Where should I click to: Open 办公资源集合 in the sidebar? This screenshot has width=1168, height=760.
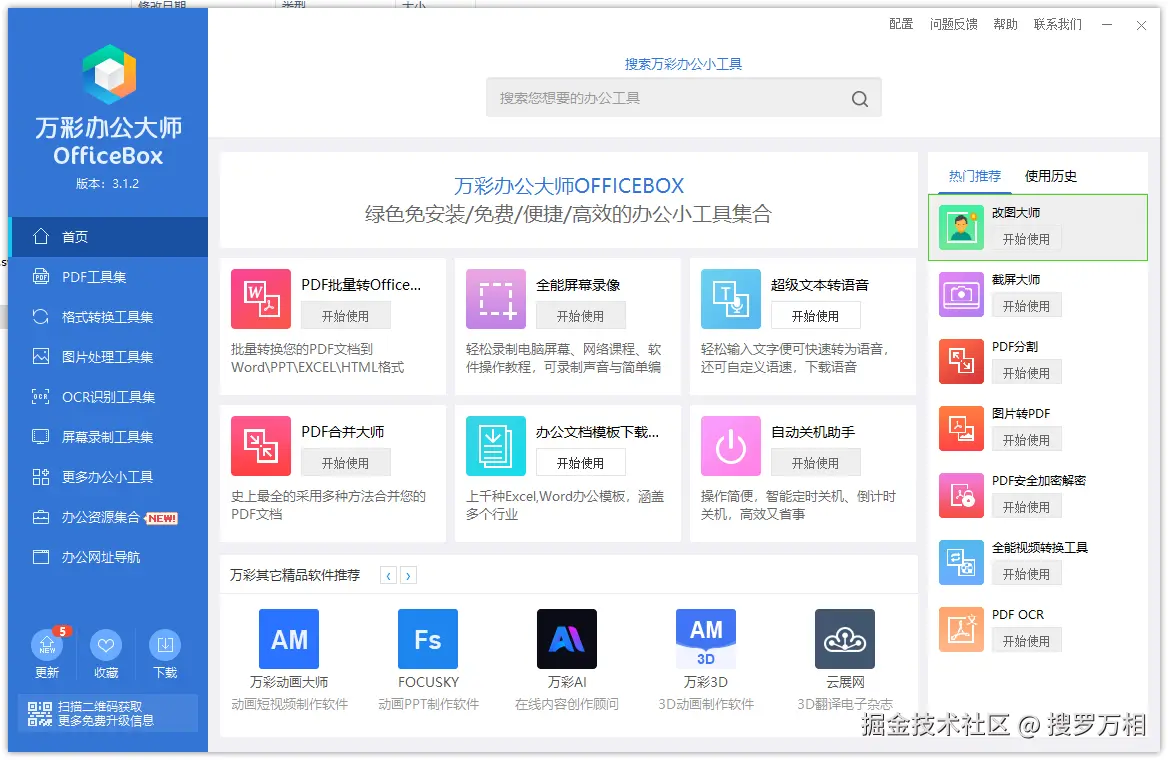coord(109,517)
